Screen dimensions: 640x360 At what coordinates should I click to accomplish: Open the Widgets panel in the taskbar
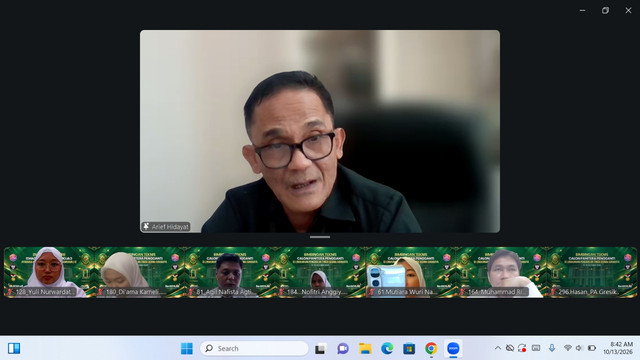pos(14,348)
